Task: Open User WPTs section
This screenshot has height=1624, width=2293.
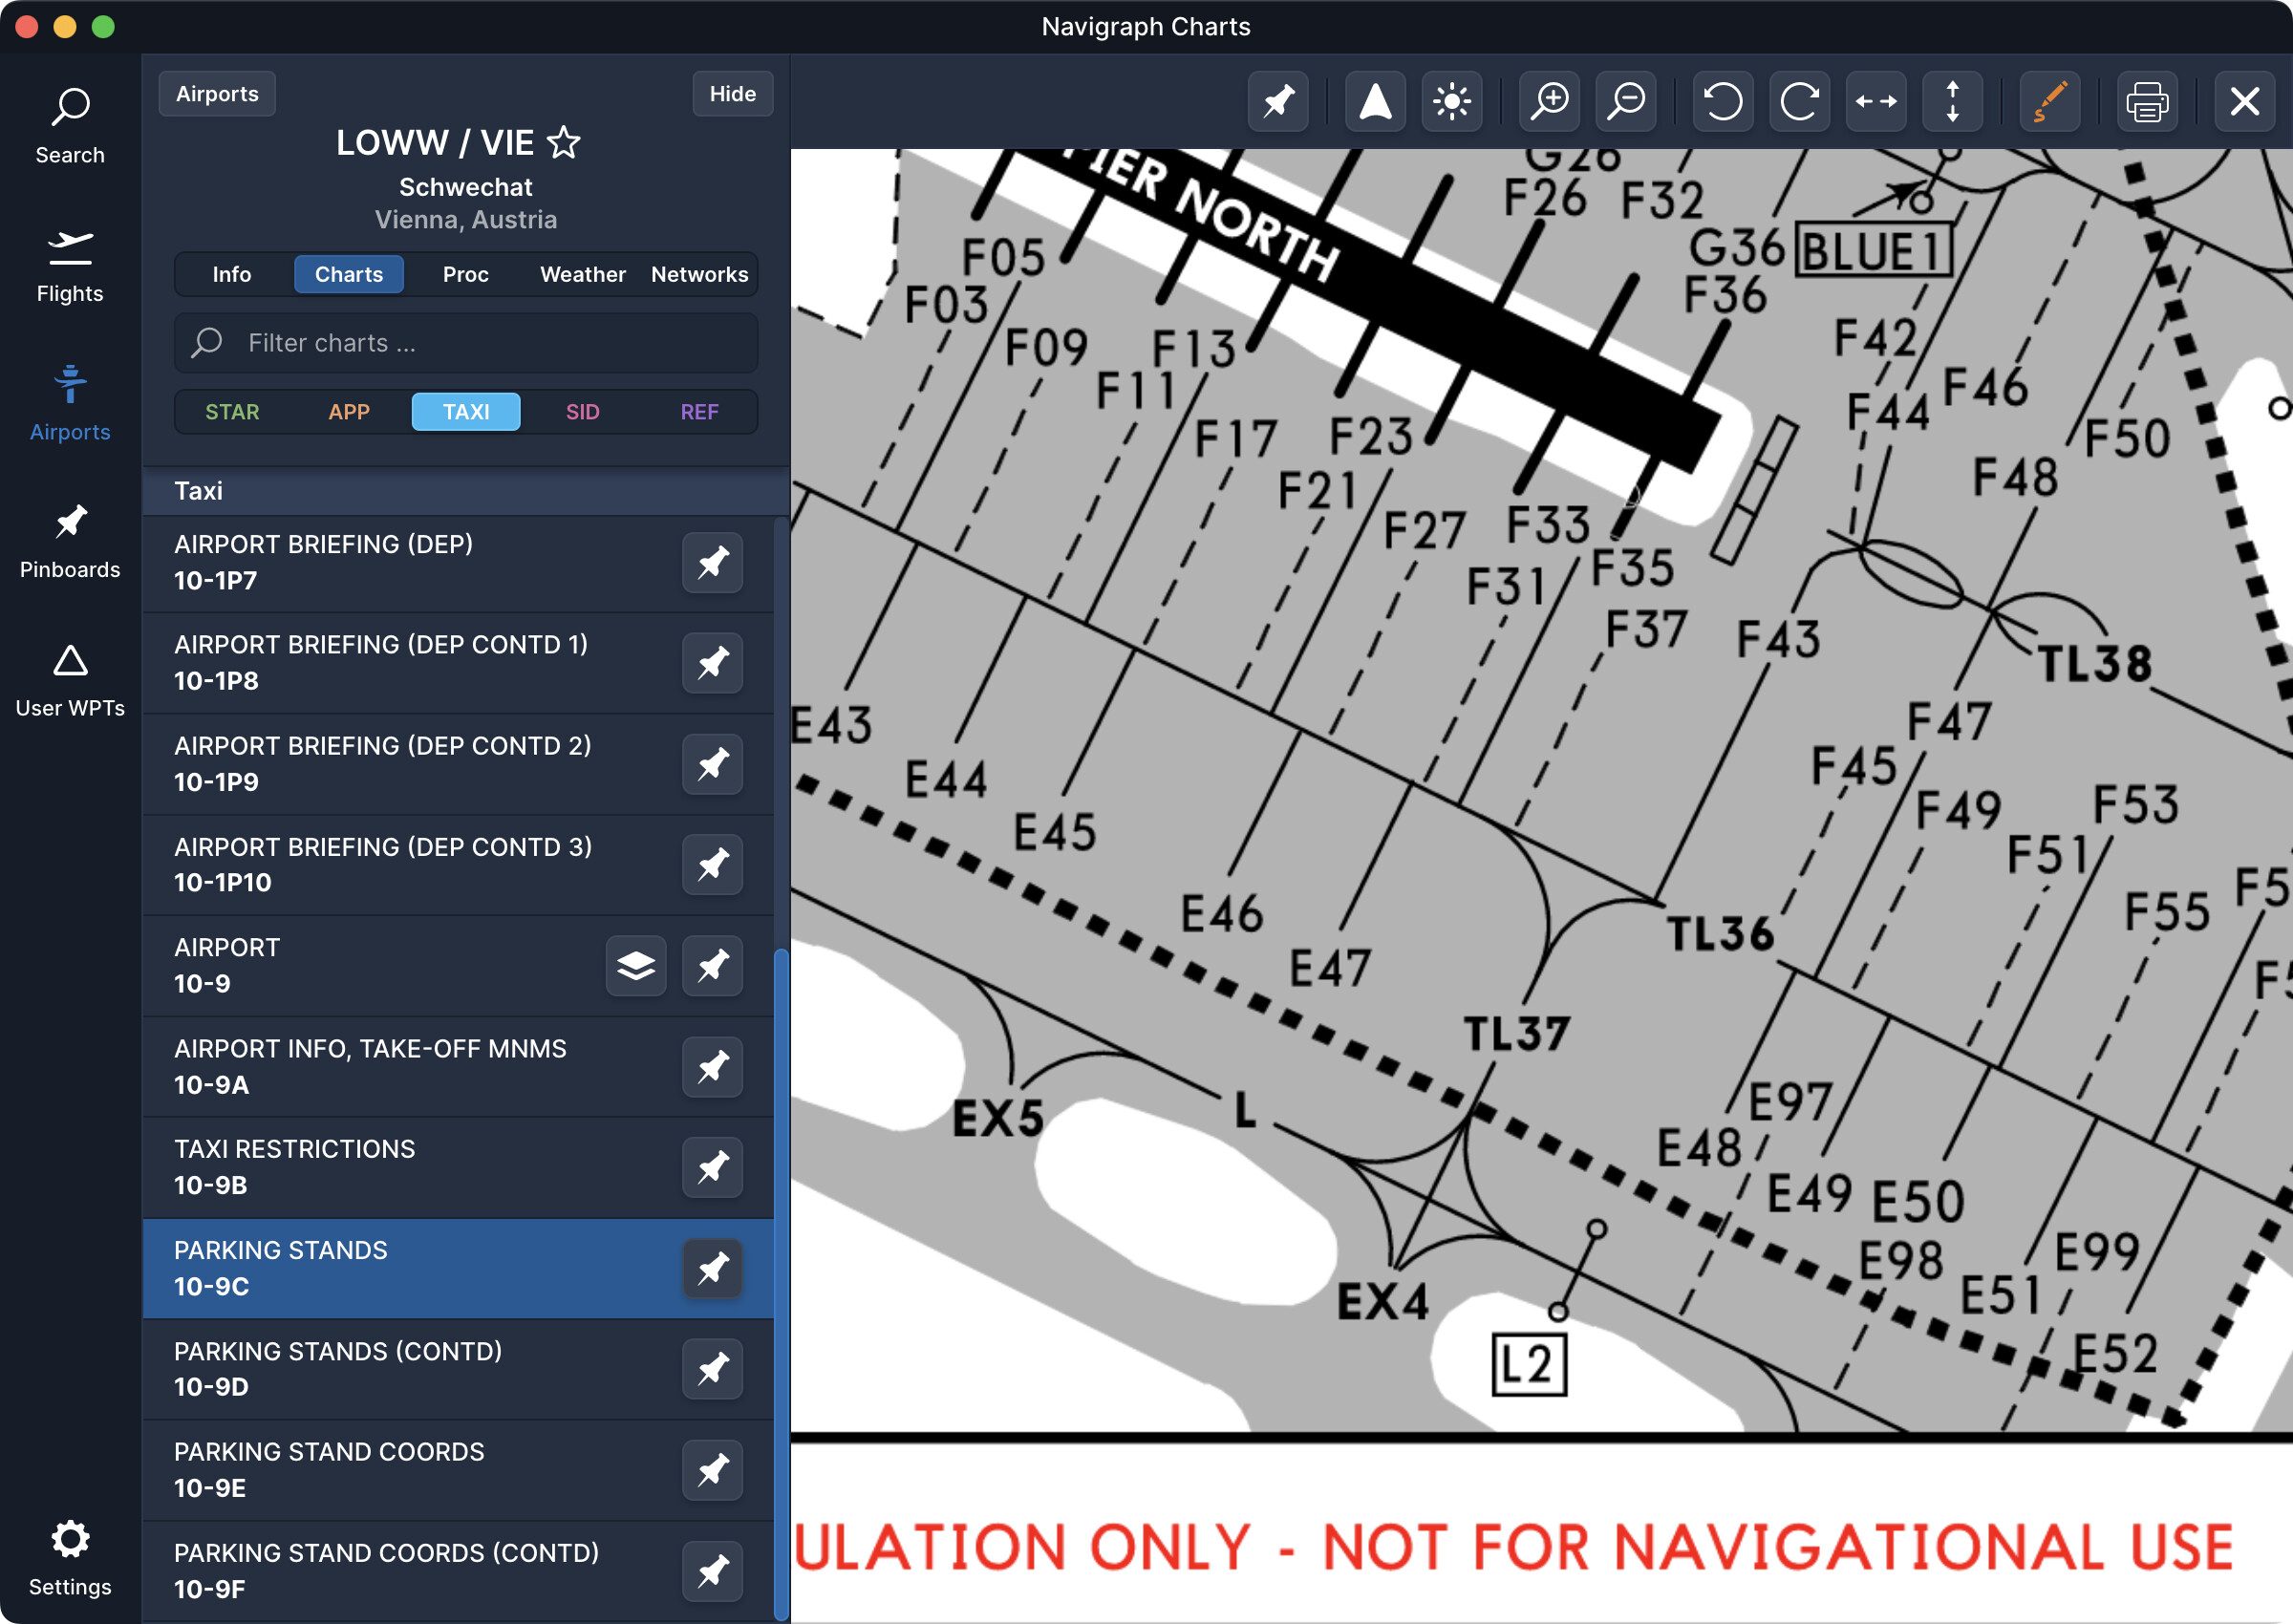Action: pos(70,680)
